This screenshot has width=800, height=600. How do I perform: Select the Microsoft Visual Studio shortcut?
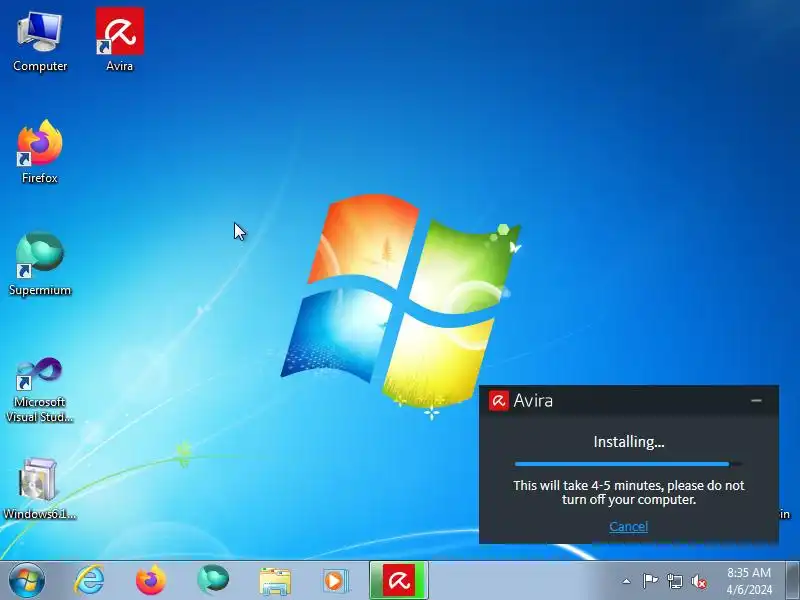pos(40,389)
